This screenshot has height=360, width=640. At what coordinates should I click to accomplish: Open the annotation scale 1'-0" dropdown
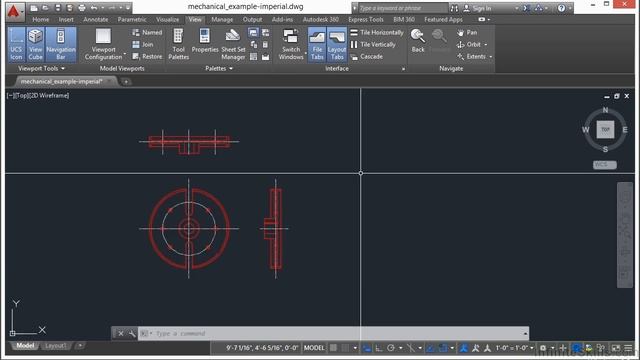pyautogui.click(x=514, y=348)
